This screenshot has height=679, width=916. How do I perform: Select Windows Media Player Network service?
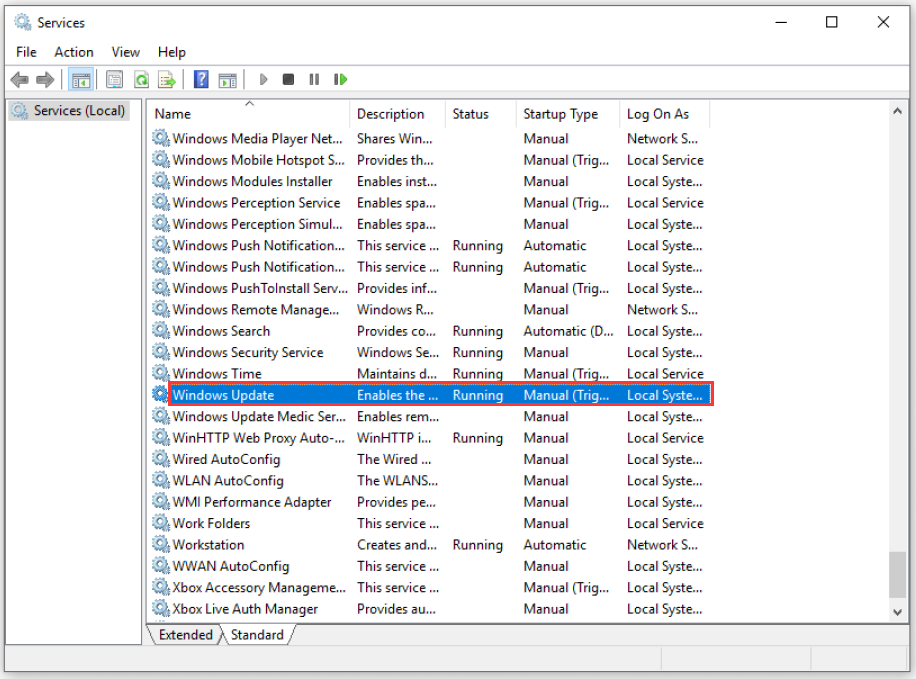[x=429, y=138]
